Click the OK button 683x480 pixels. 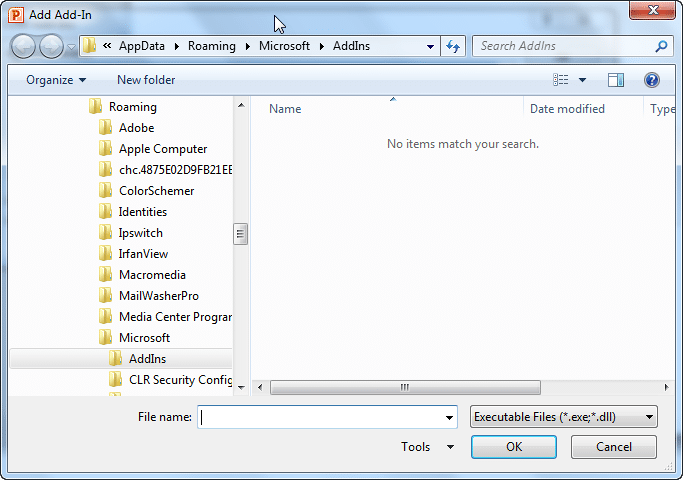click(x=514, y=447)
